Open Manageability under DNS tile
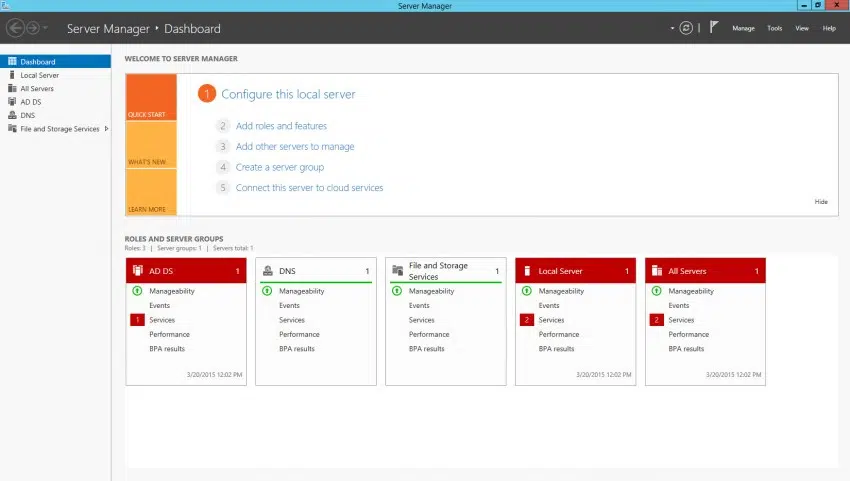Screen dimensions: 850x481 pyautogui.click(x=301, y=291)
